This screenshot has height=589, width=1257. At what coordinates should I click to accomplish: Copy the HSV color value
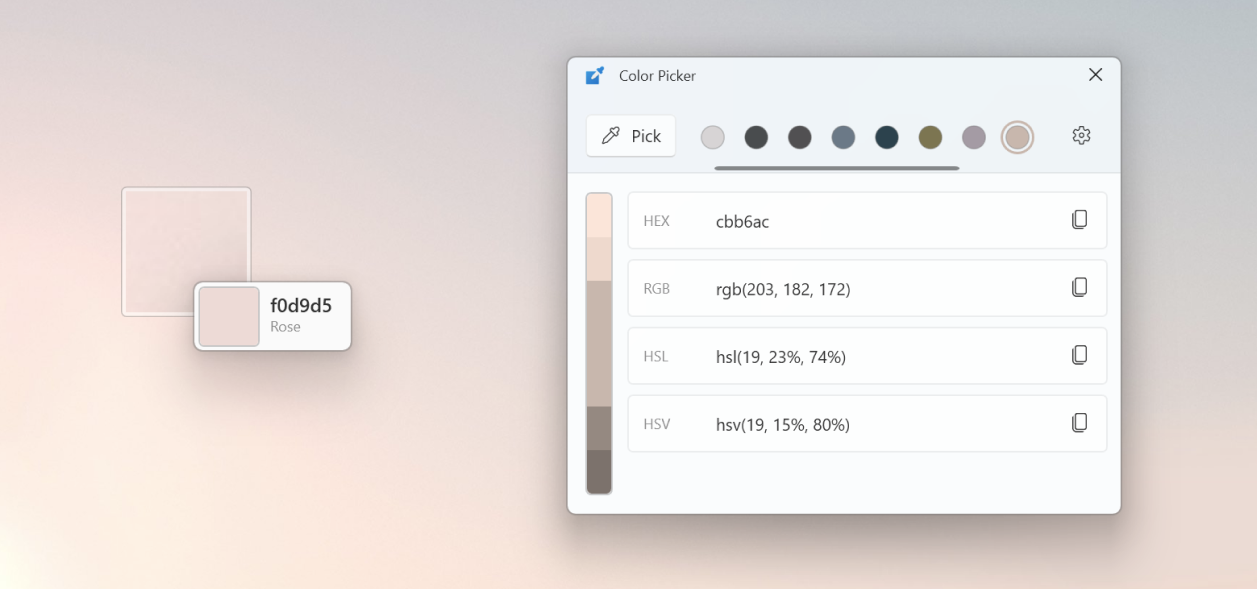[x=1080, y=423]
